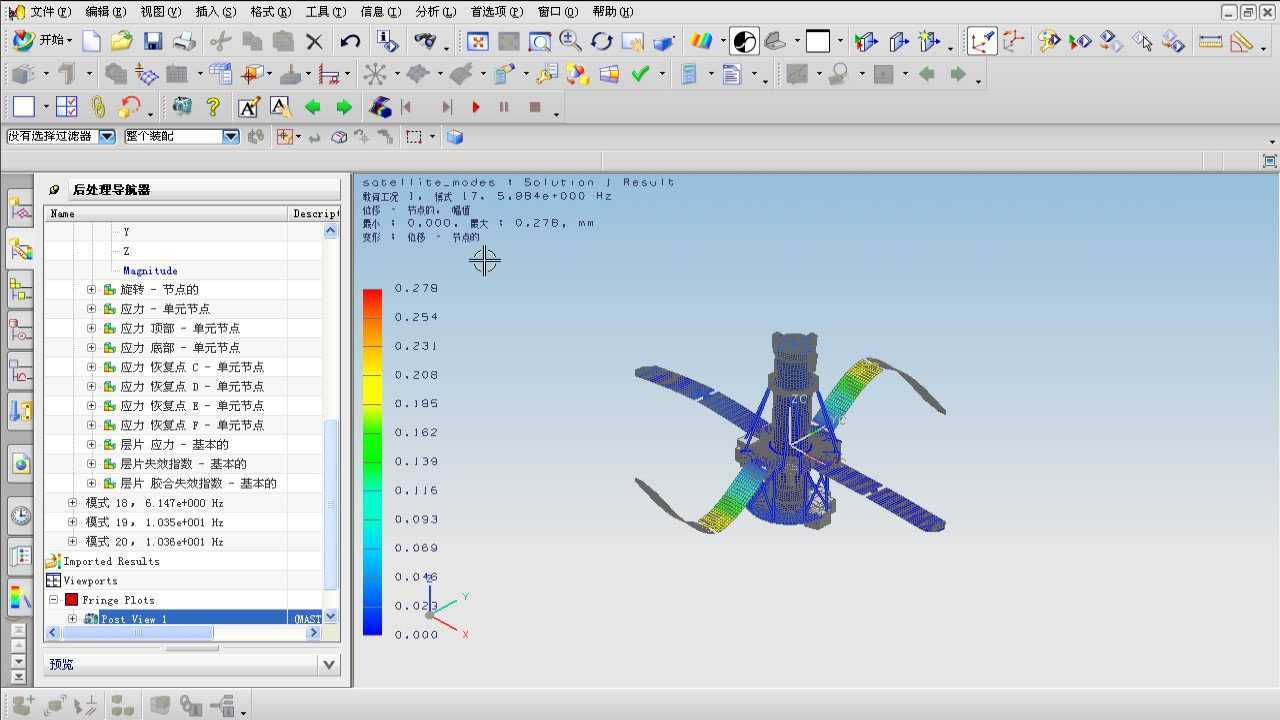Click the Print icon
This screenshot has height=720, width=1280.
pos(184,41)
